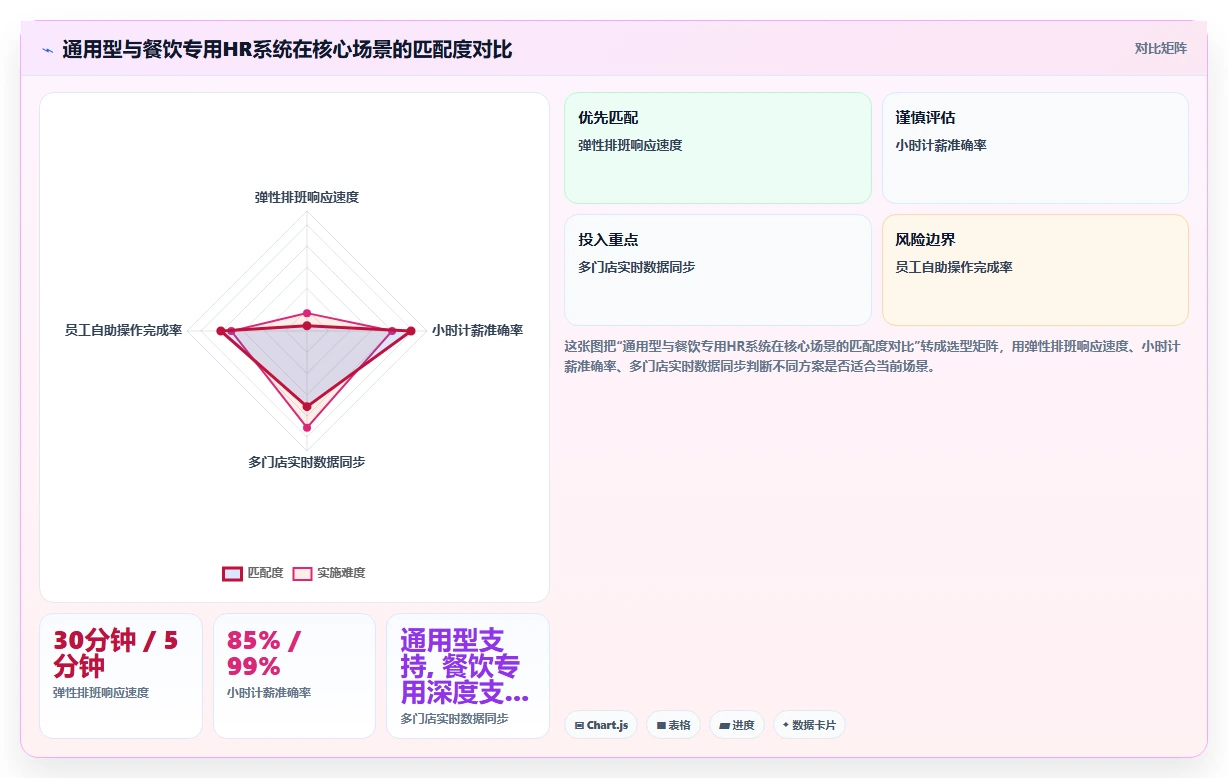Viewport: 1228px width, 778px height.
Task: Click the 进度 tag
Action: (x=737, y=725)
